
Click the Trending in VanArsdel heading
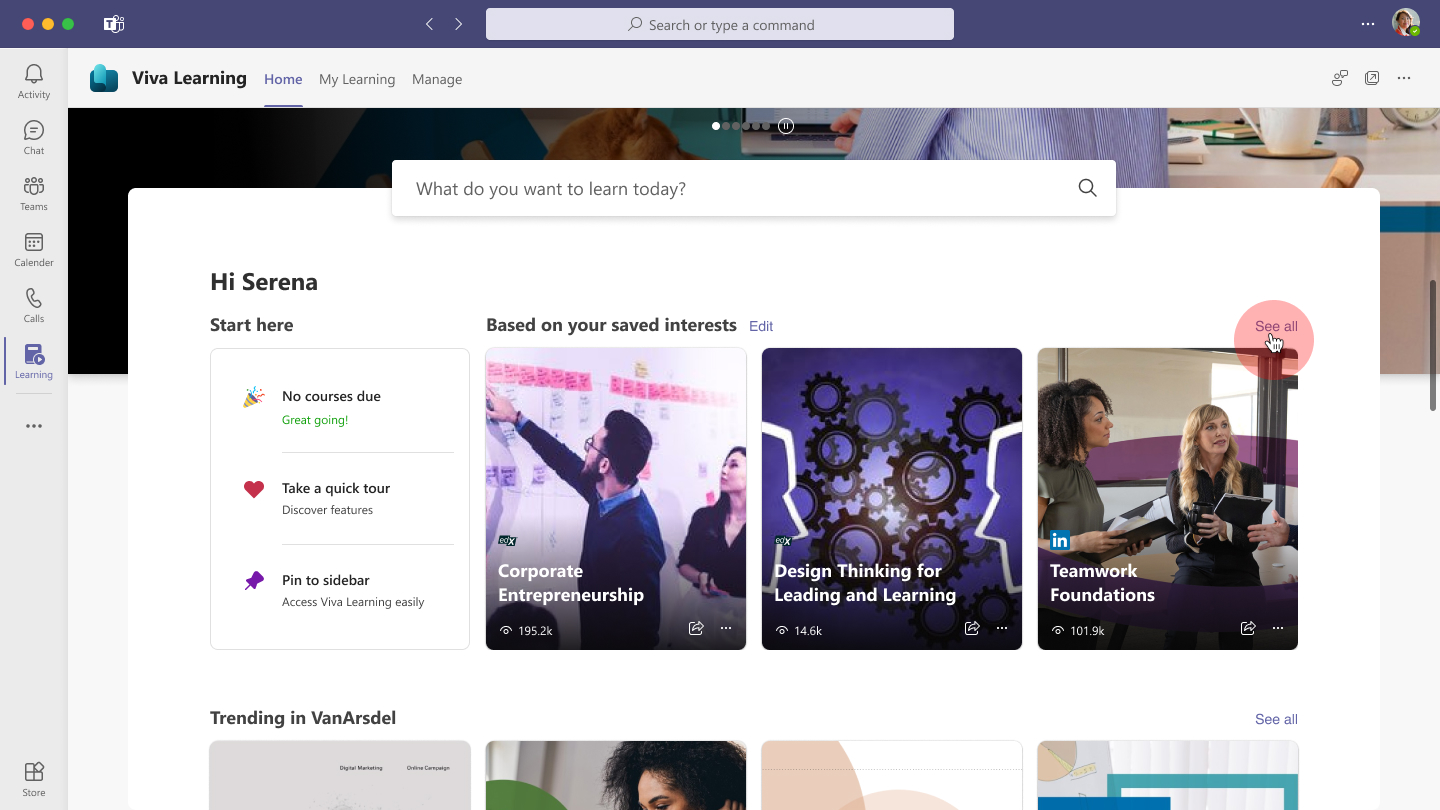click(x=303, y=718)
